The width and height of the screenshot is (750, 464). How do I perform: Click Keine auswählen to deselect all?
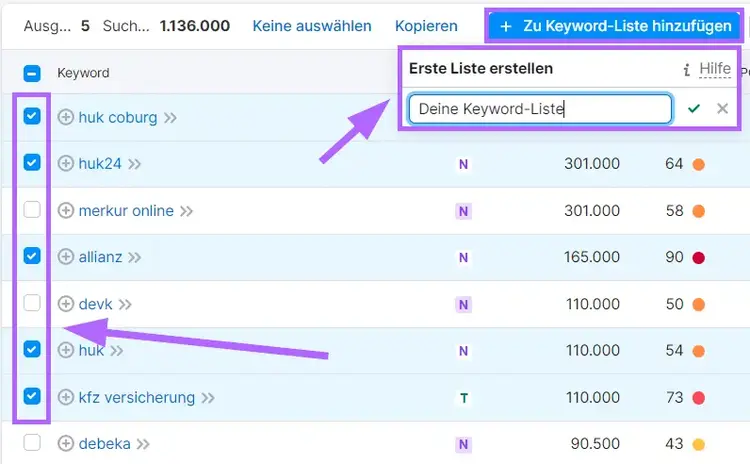[x=312, y=26]
